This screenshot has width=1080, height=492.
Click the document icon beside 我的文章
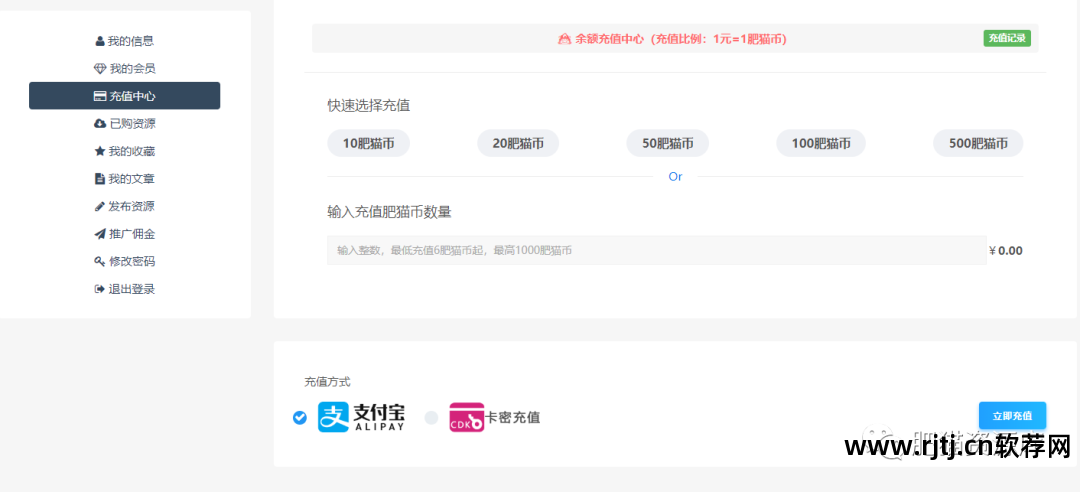click(x=99, y=179)
